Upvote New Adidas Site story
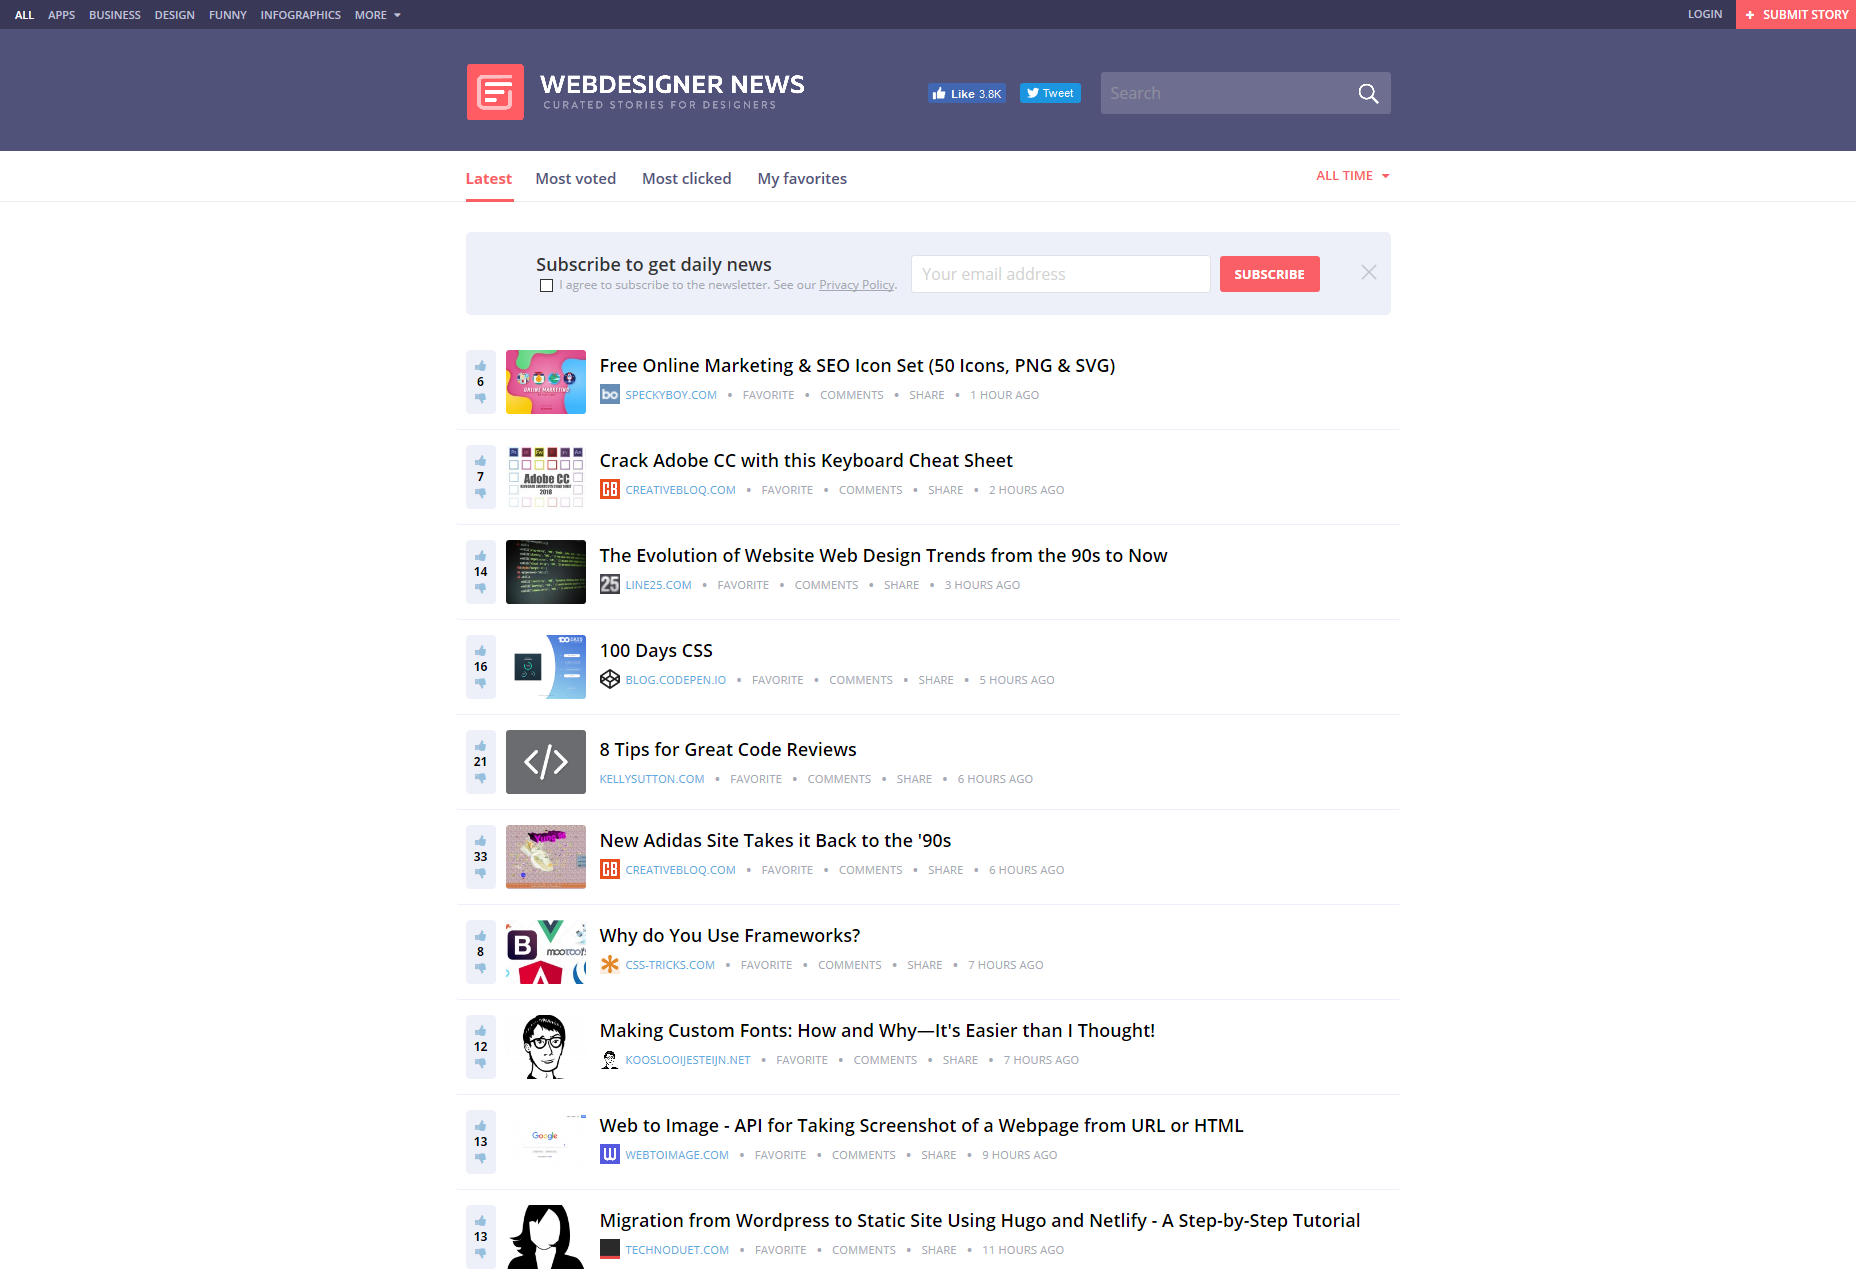 coord(480,841)
